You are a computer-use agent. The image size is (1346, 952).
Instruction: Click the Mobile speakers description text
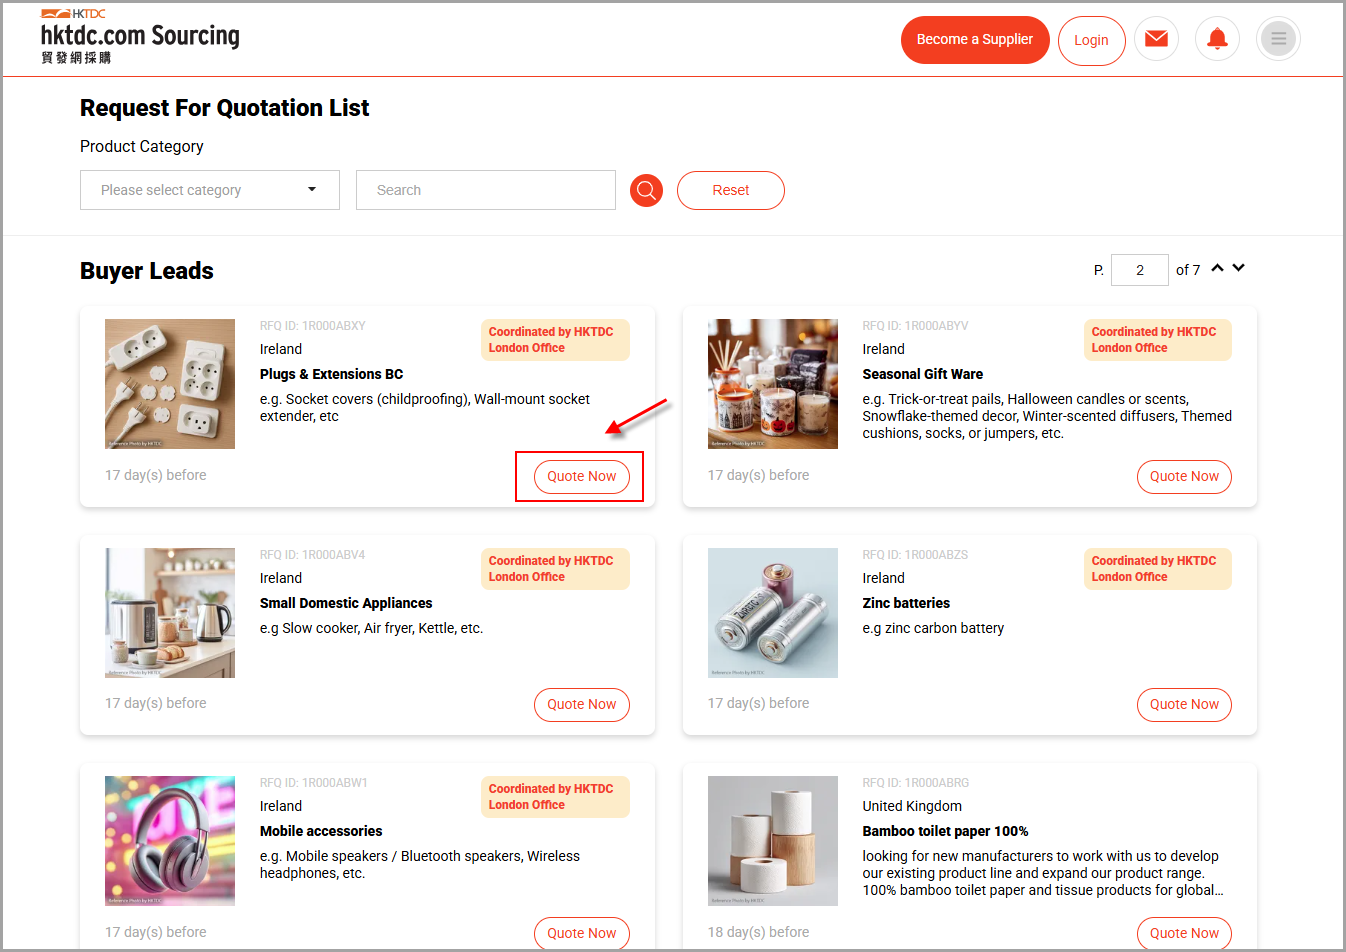(420, 864)
